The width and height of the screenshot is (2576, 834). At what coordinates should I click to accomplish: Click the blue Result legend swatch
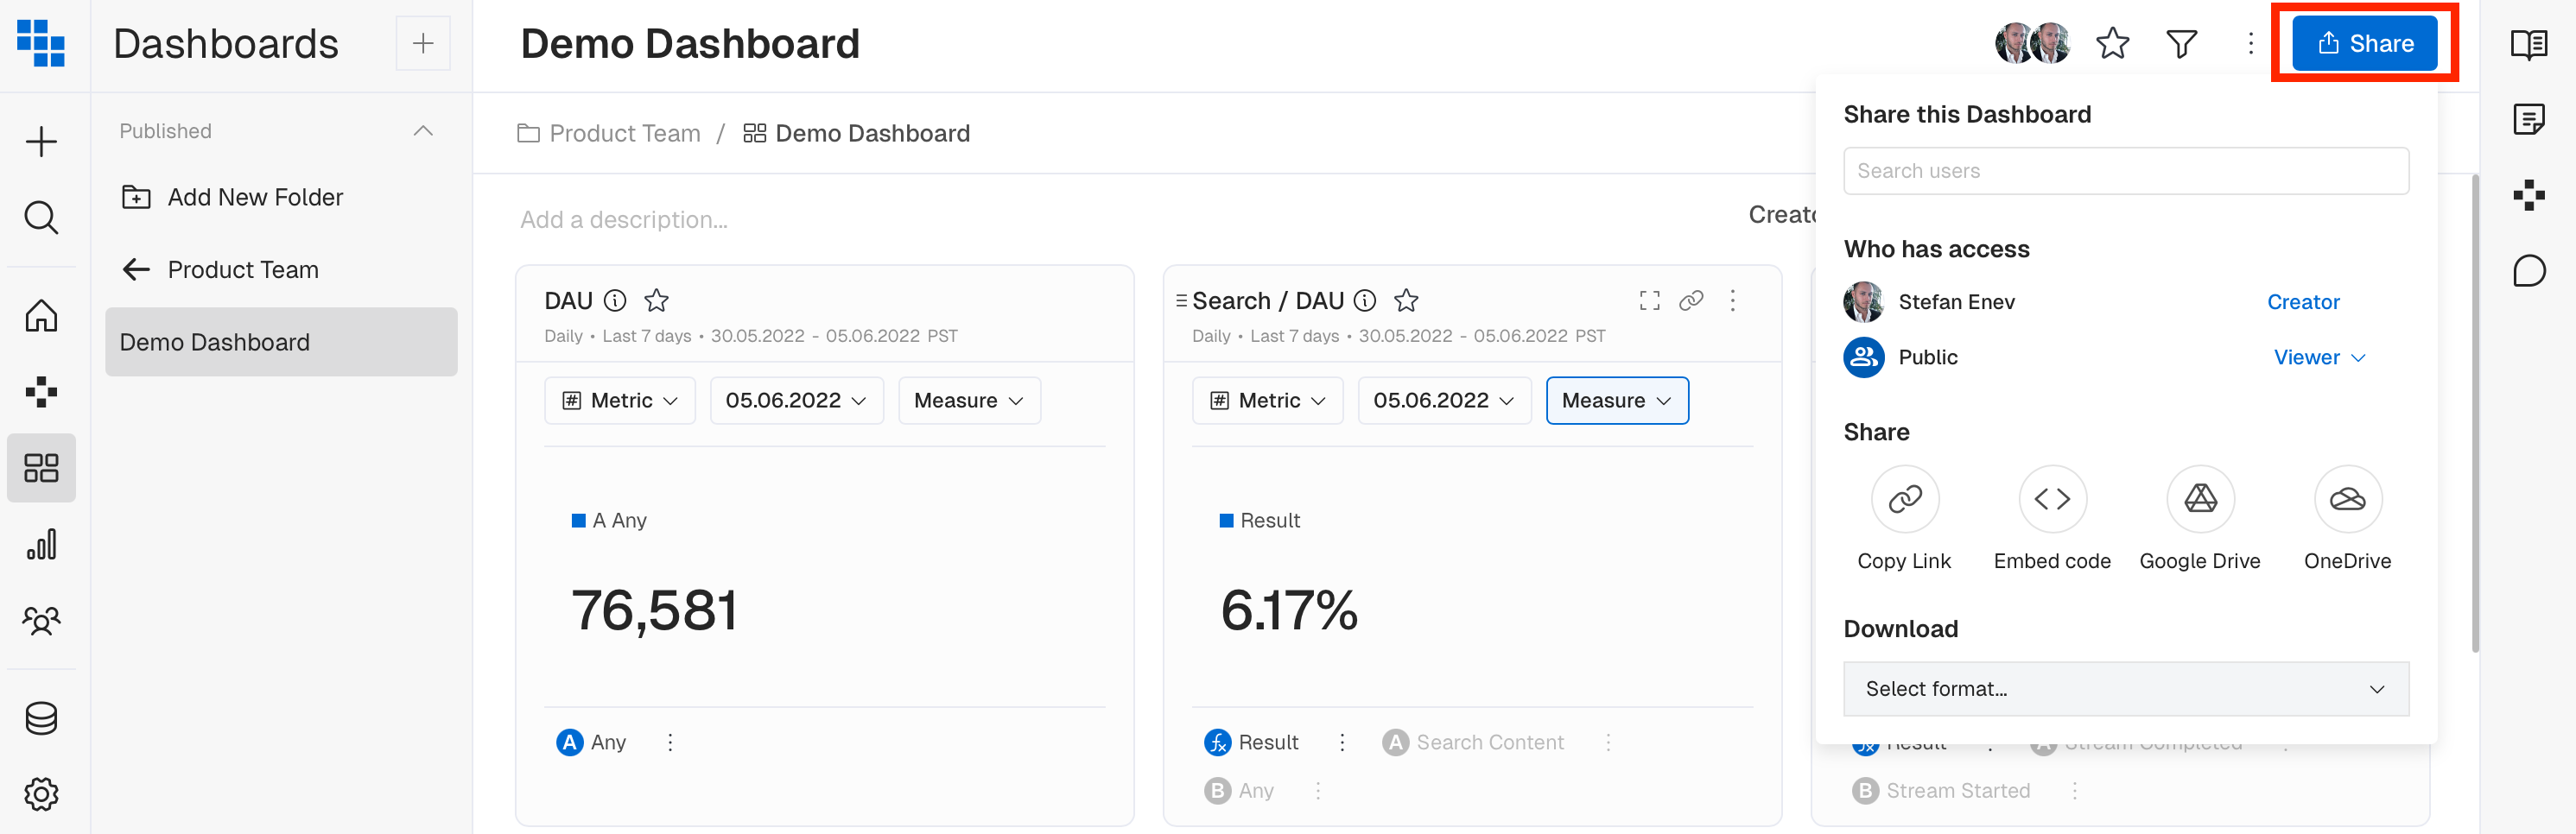click(x=1226, y=520)
